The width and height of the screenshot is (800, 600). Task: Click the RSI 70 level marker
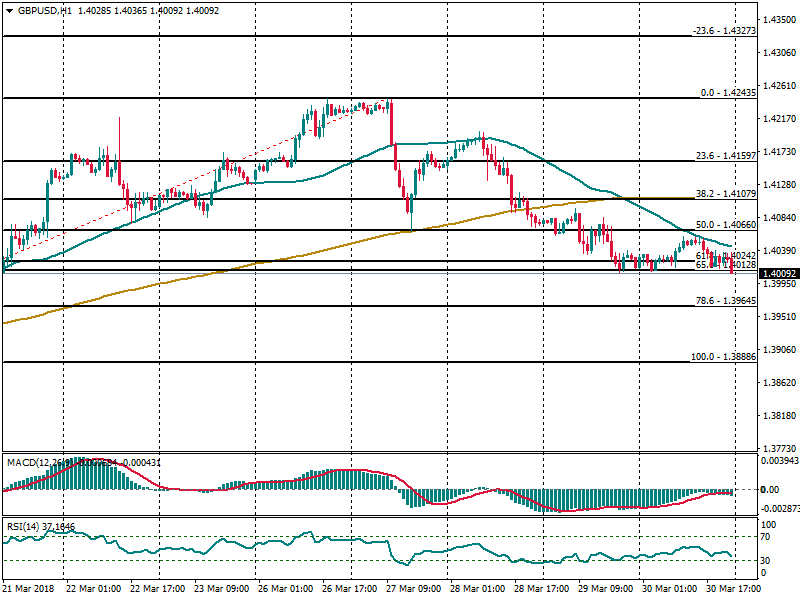pos(768,537)
